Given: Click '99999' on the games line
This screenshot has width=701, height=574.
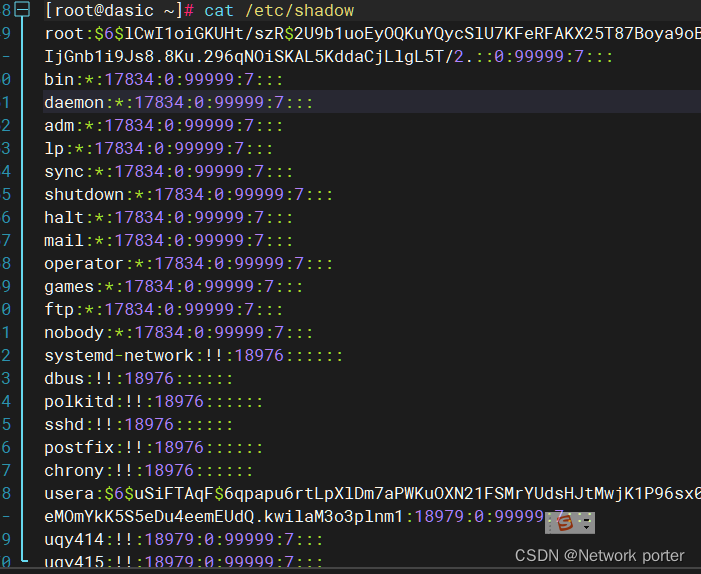Looking at the screenshot, I should coord(229,287).
